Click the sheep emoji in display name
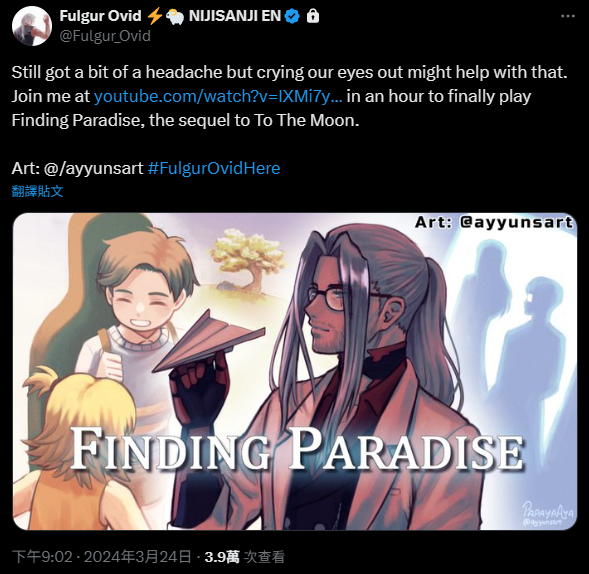Screen dimensions: 589x574 (x=175, y=17)
